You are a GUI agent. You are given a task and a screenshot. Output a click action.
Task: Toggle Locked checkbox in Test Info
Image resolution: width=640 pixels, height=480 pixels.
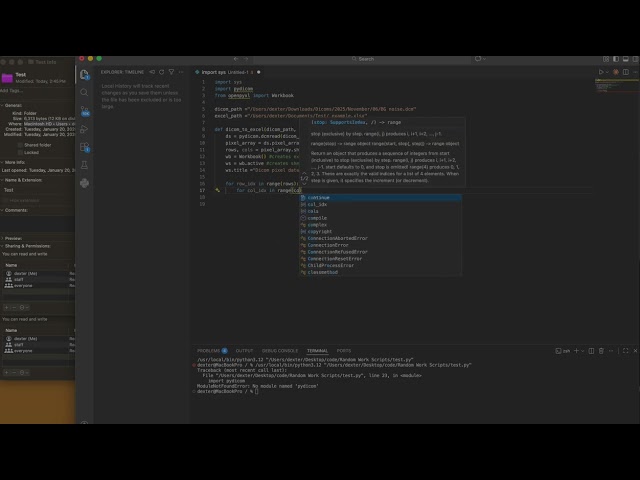pyautogui.click(x=20, y=152)
